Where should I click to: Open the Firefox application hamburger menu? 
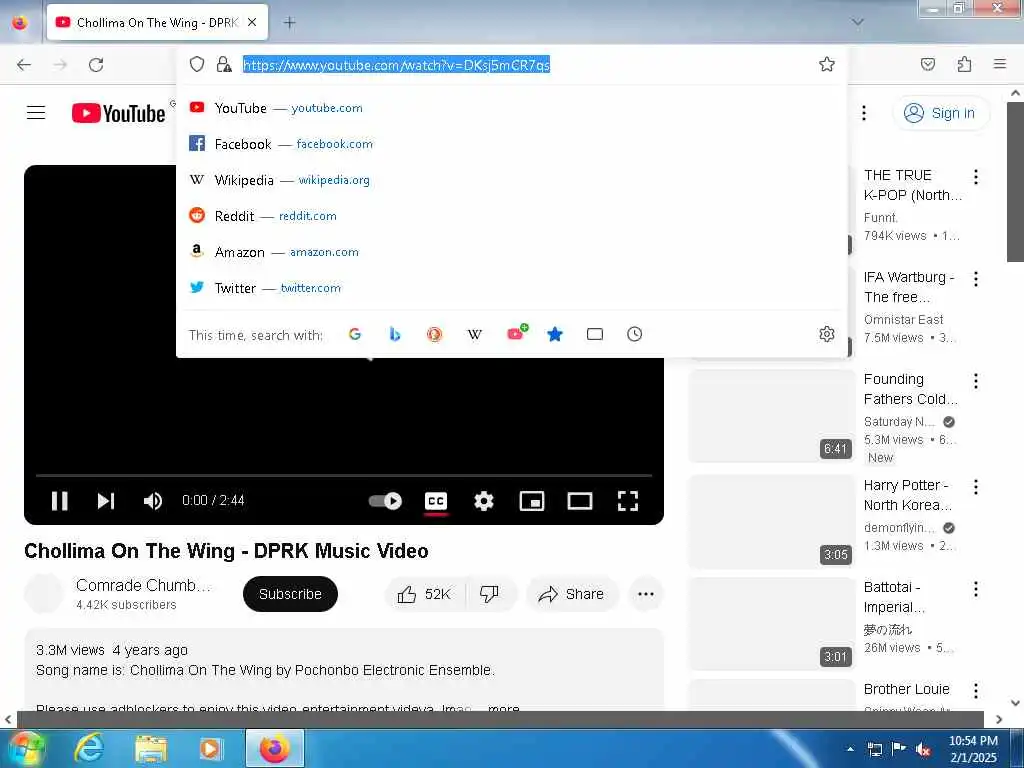point(1000,64)
